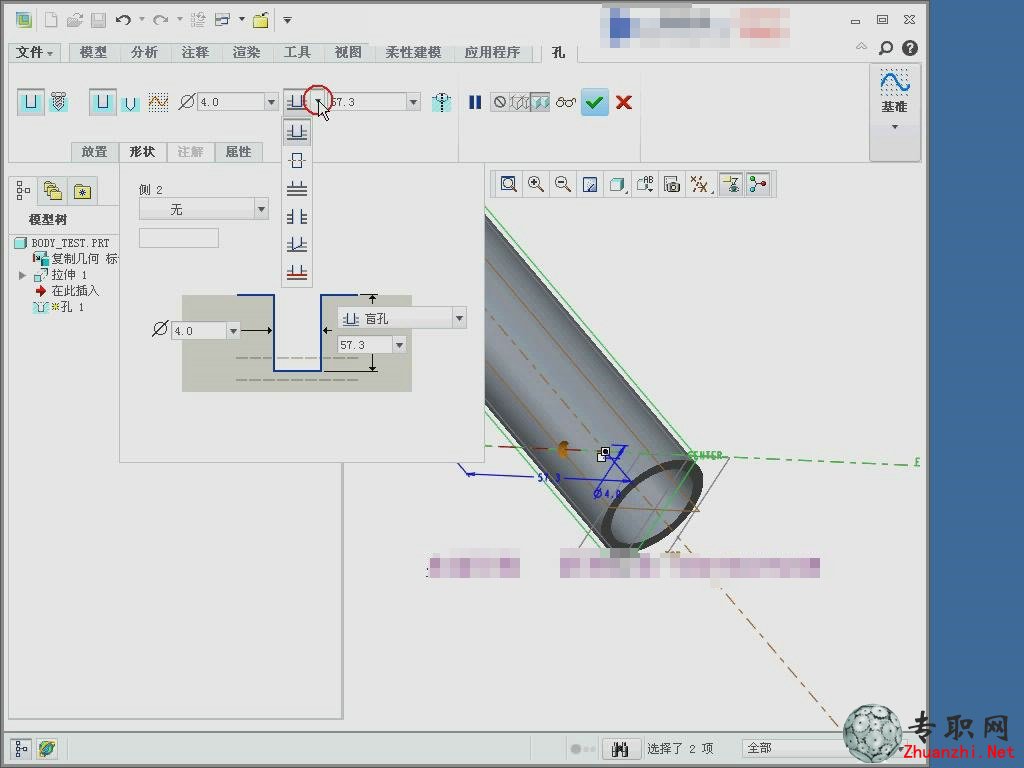The image size is (1024, 768).
Task: Show the folder browser tab icon
Action: [52, 191]
